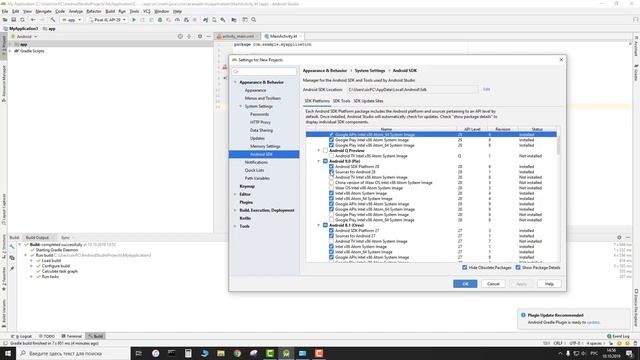Viewport: 640px width, 360px height.
Task: Collapse Android 8.1 (Oreo) group
Action: [319, 225]
